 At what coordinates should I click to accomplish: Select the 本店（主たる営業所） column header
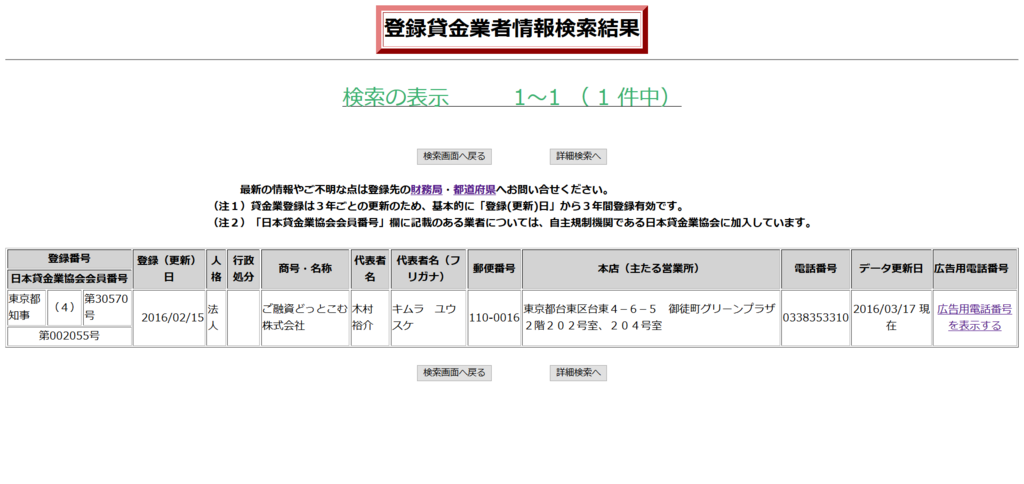point(651,269)
